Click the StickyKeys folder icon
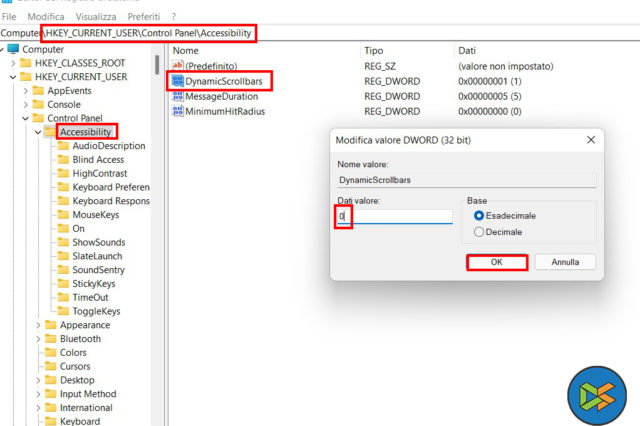Screen dimensions: 640x426 [x=63, y=284]
